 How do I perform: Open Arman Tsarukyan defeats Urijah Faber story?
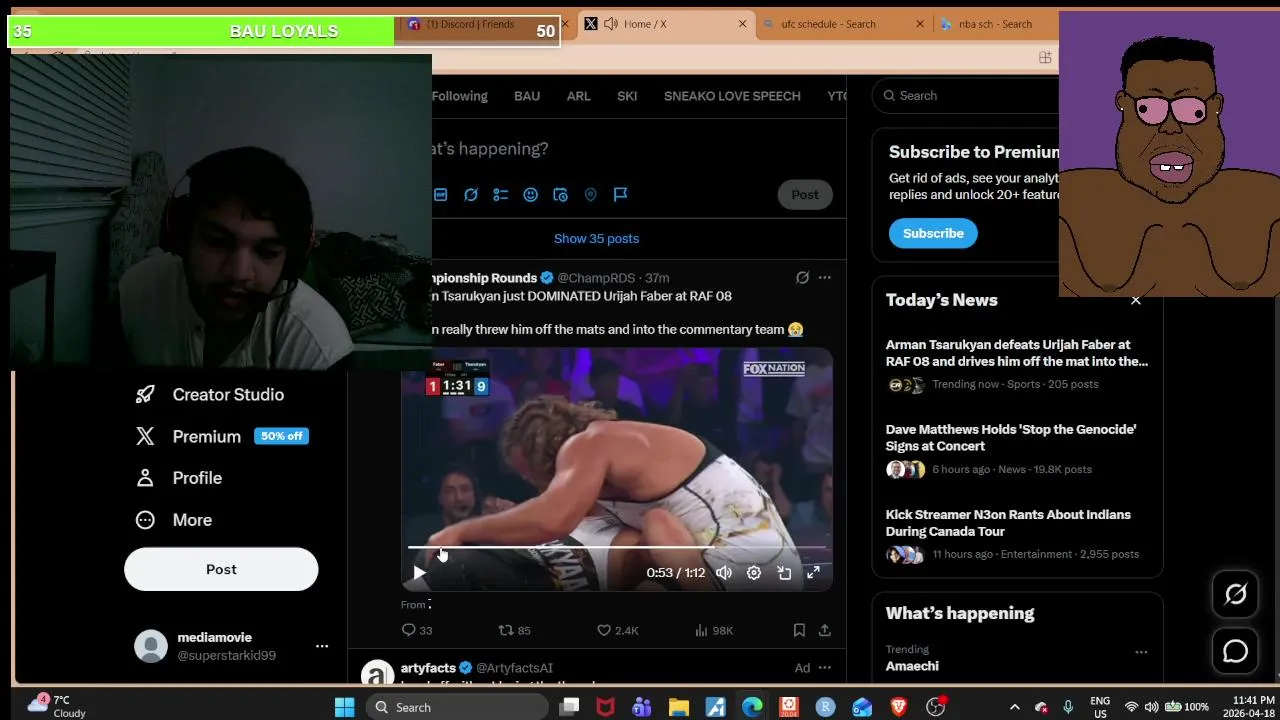click(x=1017, y=364)
